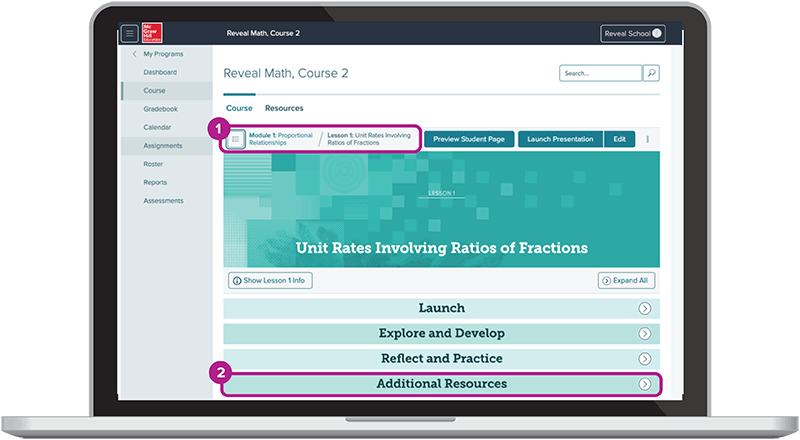The image size is (800, 440).
Task: Go back to My Programs
Action: pyautogui.click(x=163, y=54)
